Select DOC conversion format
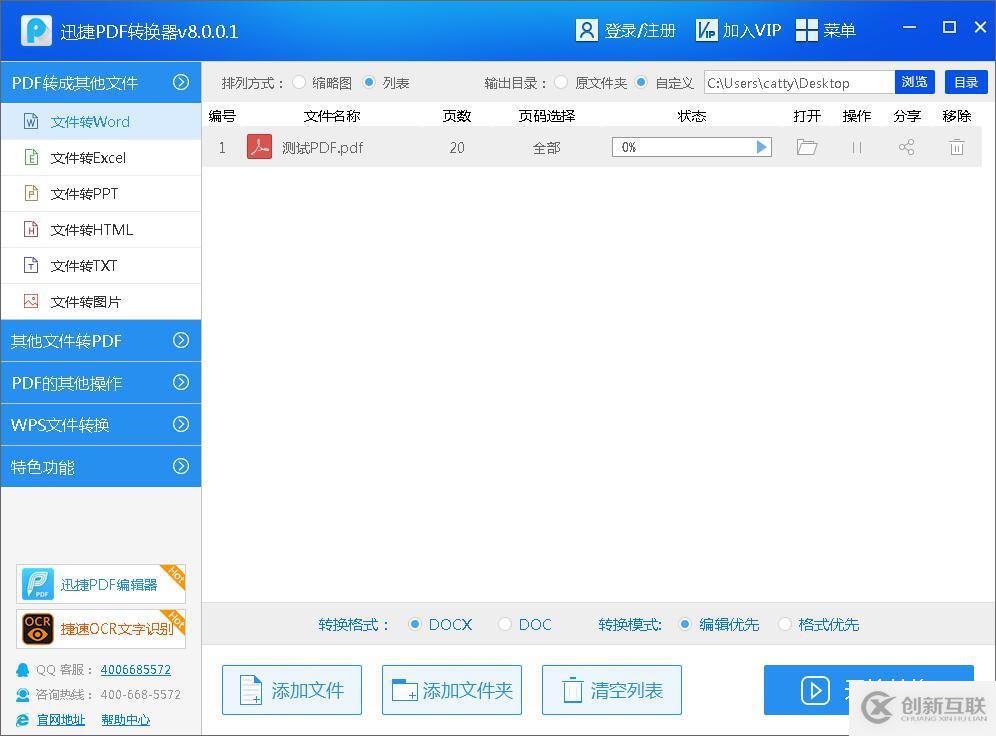 coord(505,624)
